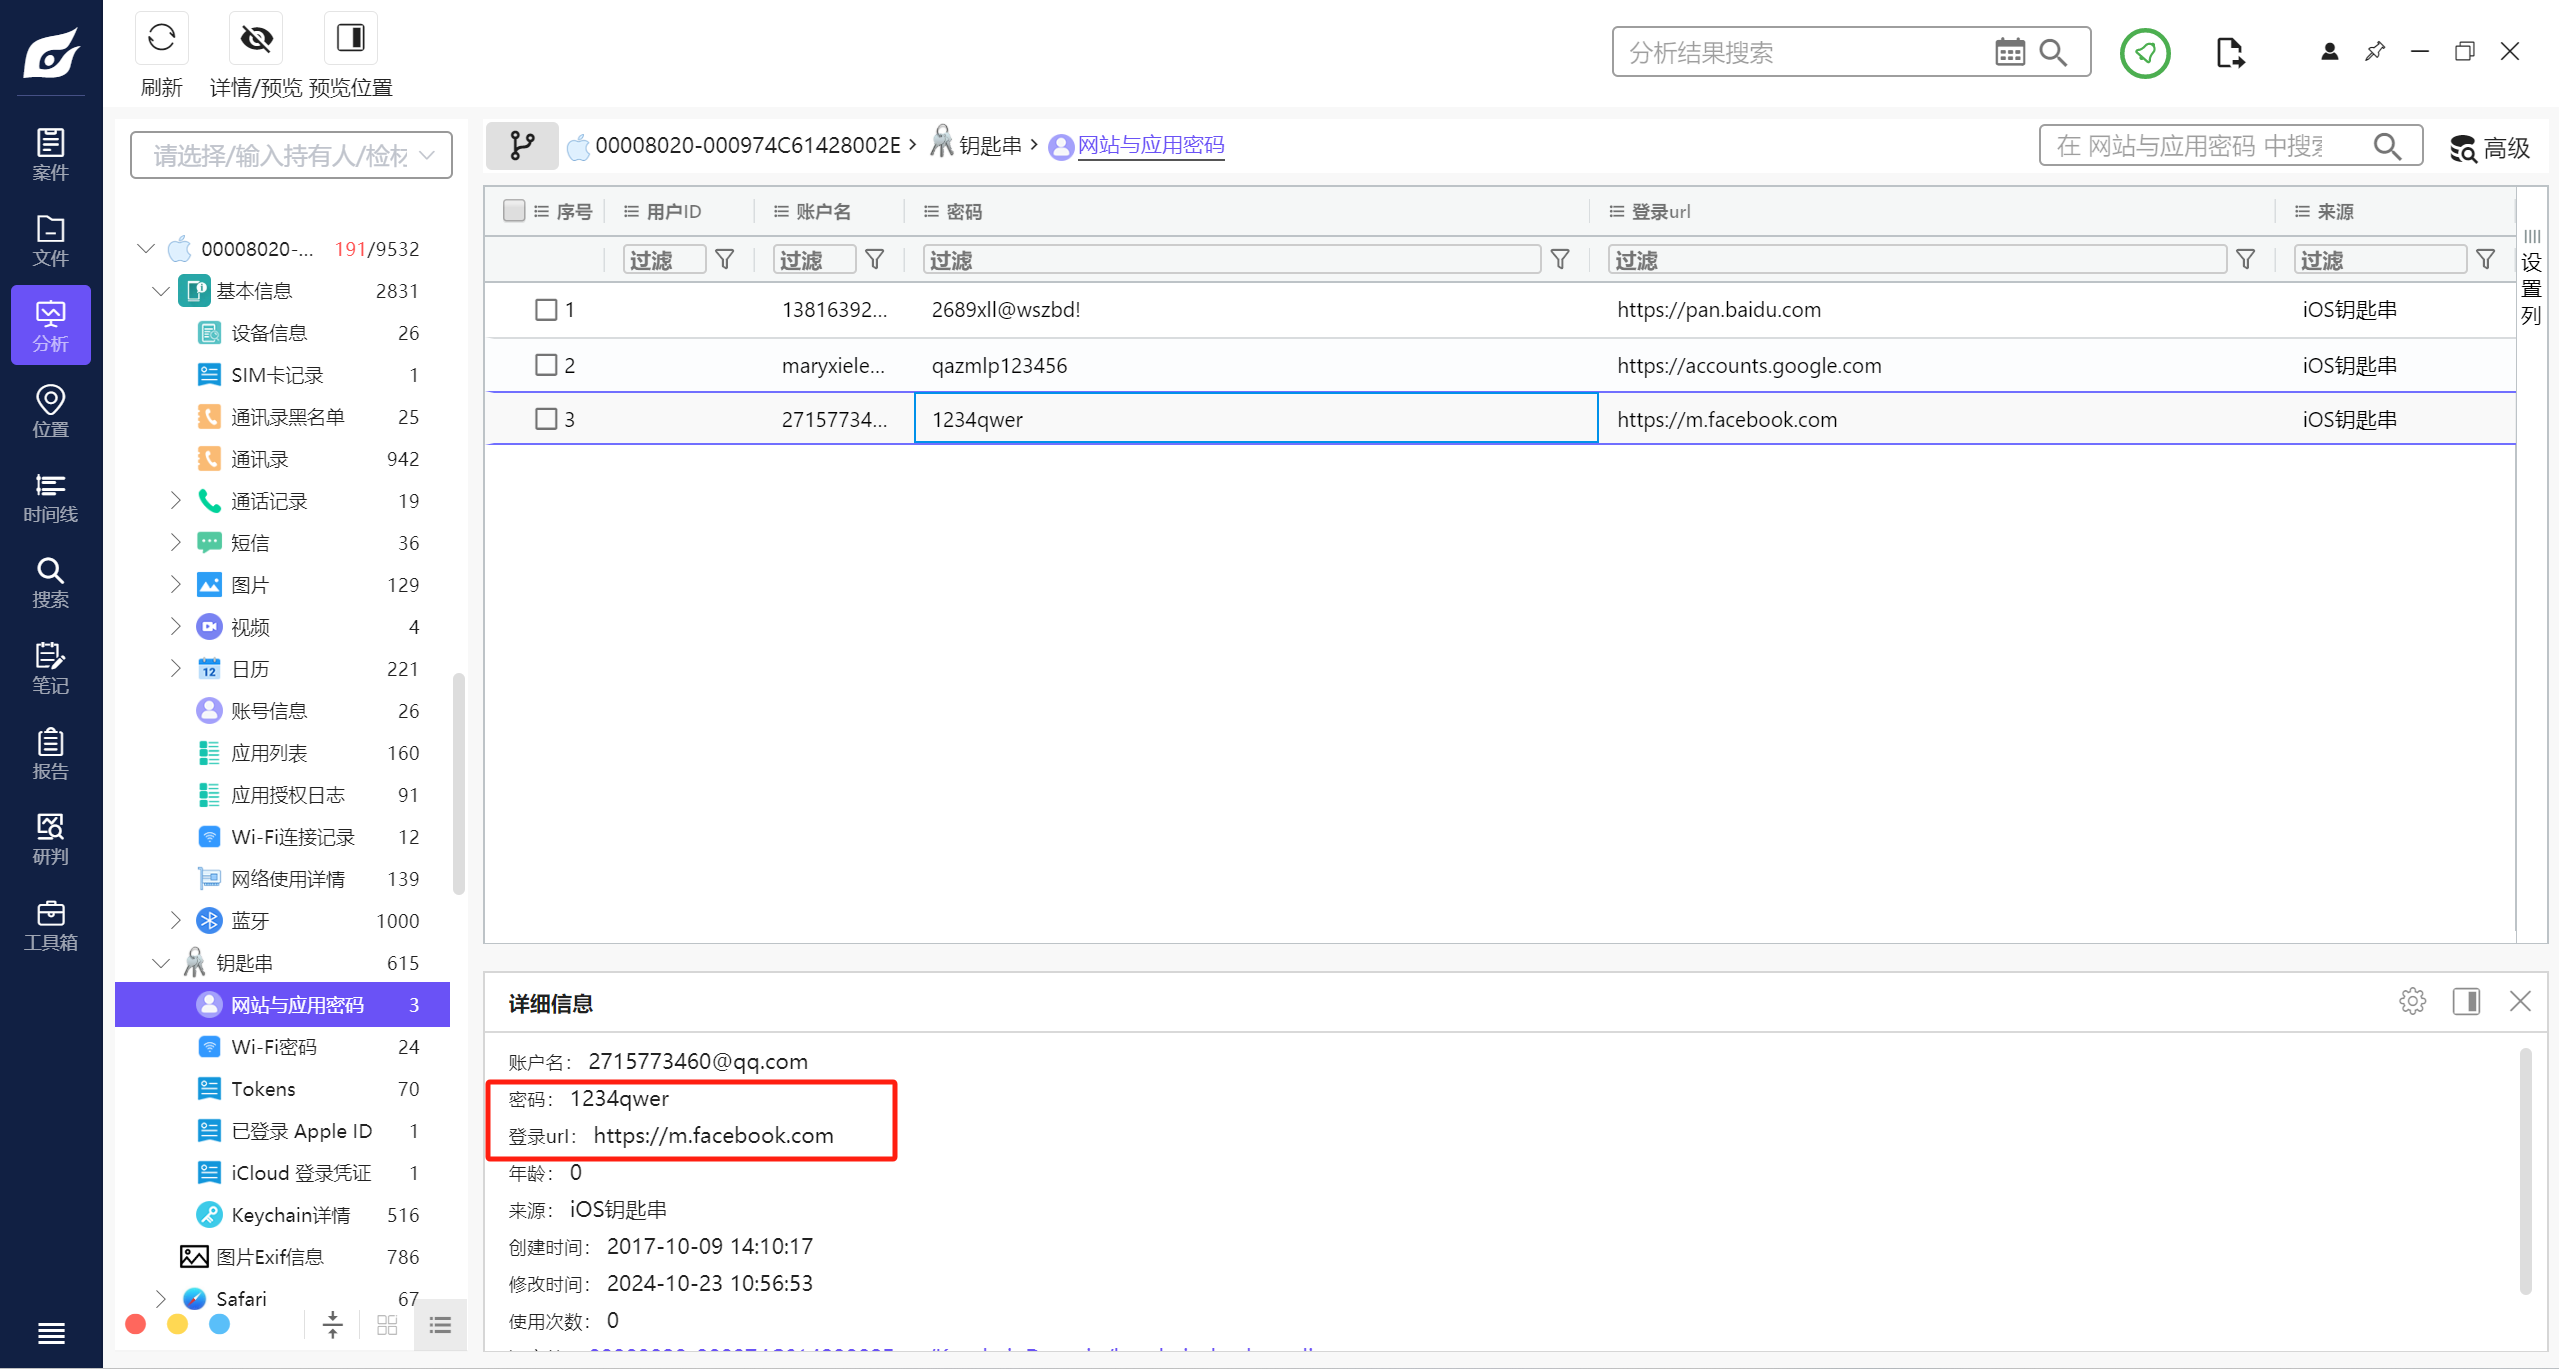Toggle the 详情/预览 eye icon
Screen dimensions: 2559x1369
(256, 39)
